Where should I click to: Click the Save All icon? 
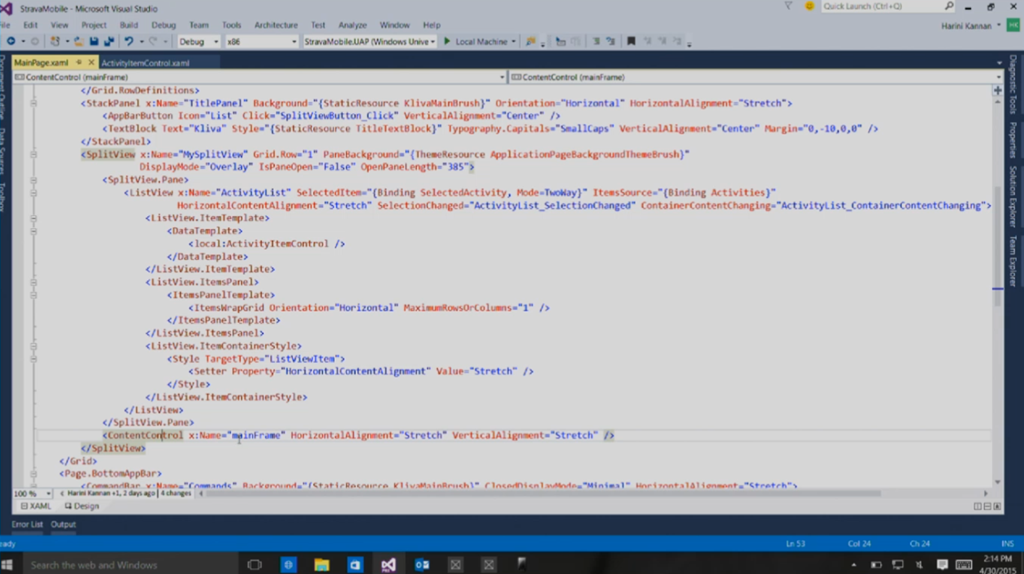109,41
